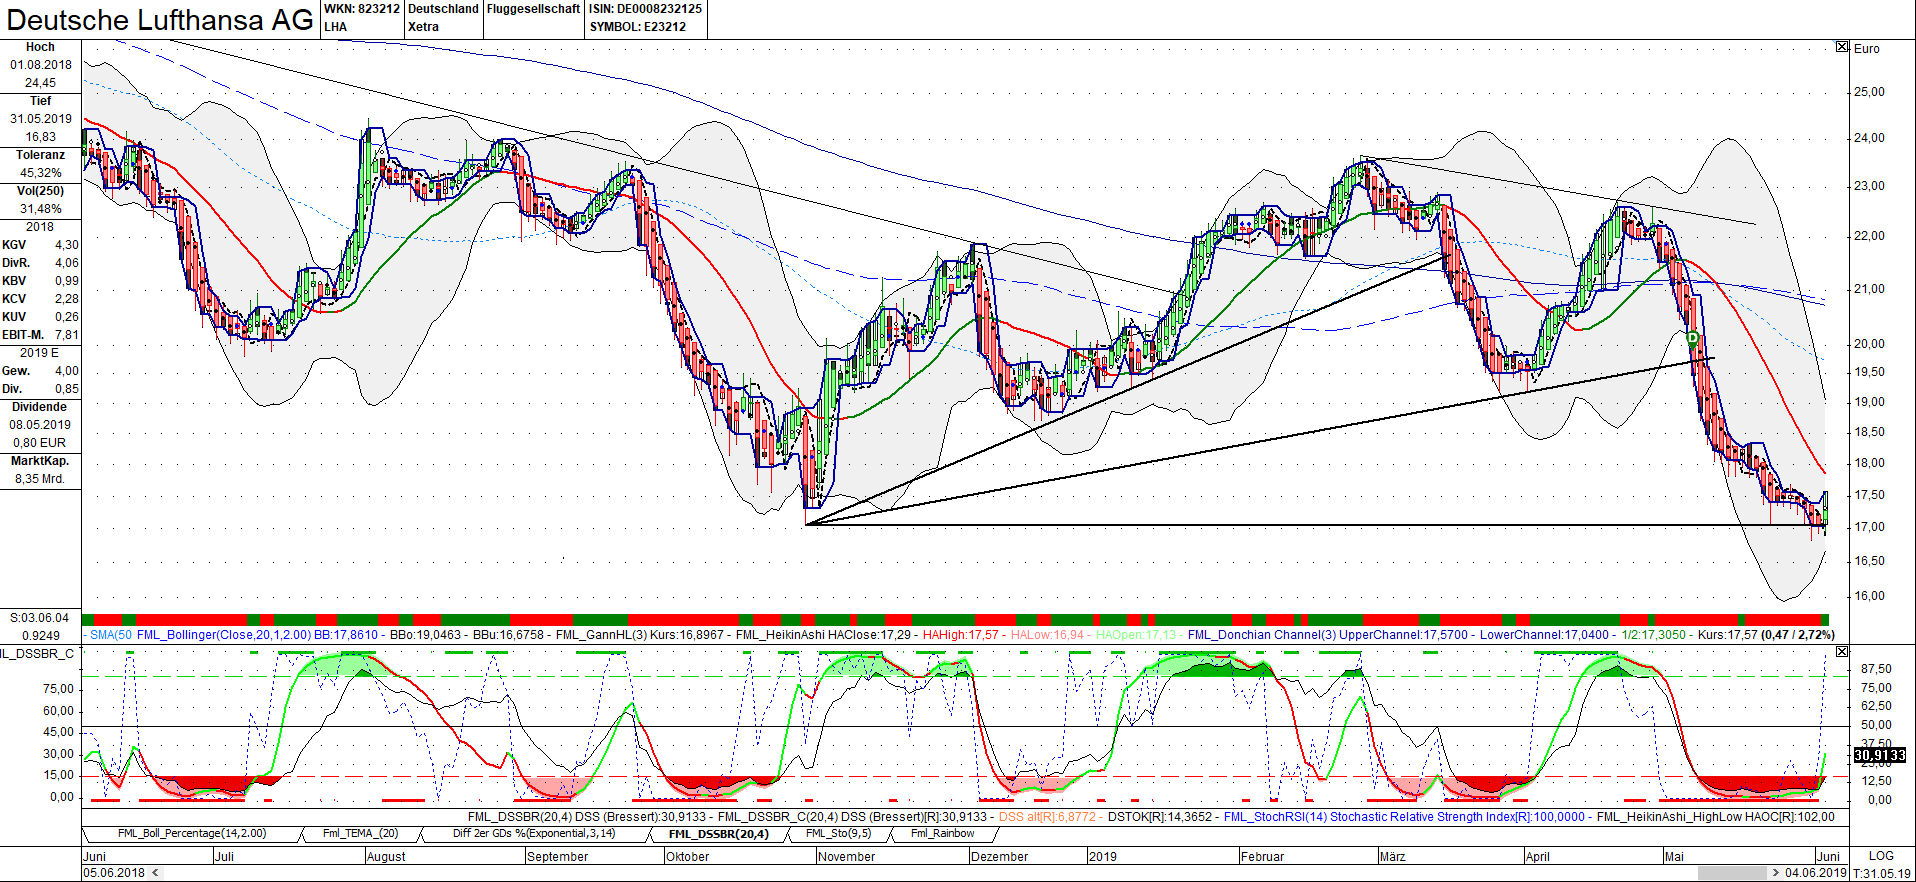
Task: Click the EBIT-M. value 7,81
Action: [66, 335]
